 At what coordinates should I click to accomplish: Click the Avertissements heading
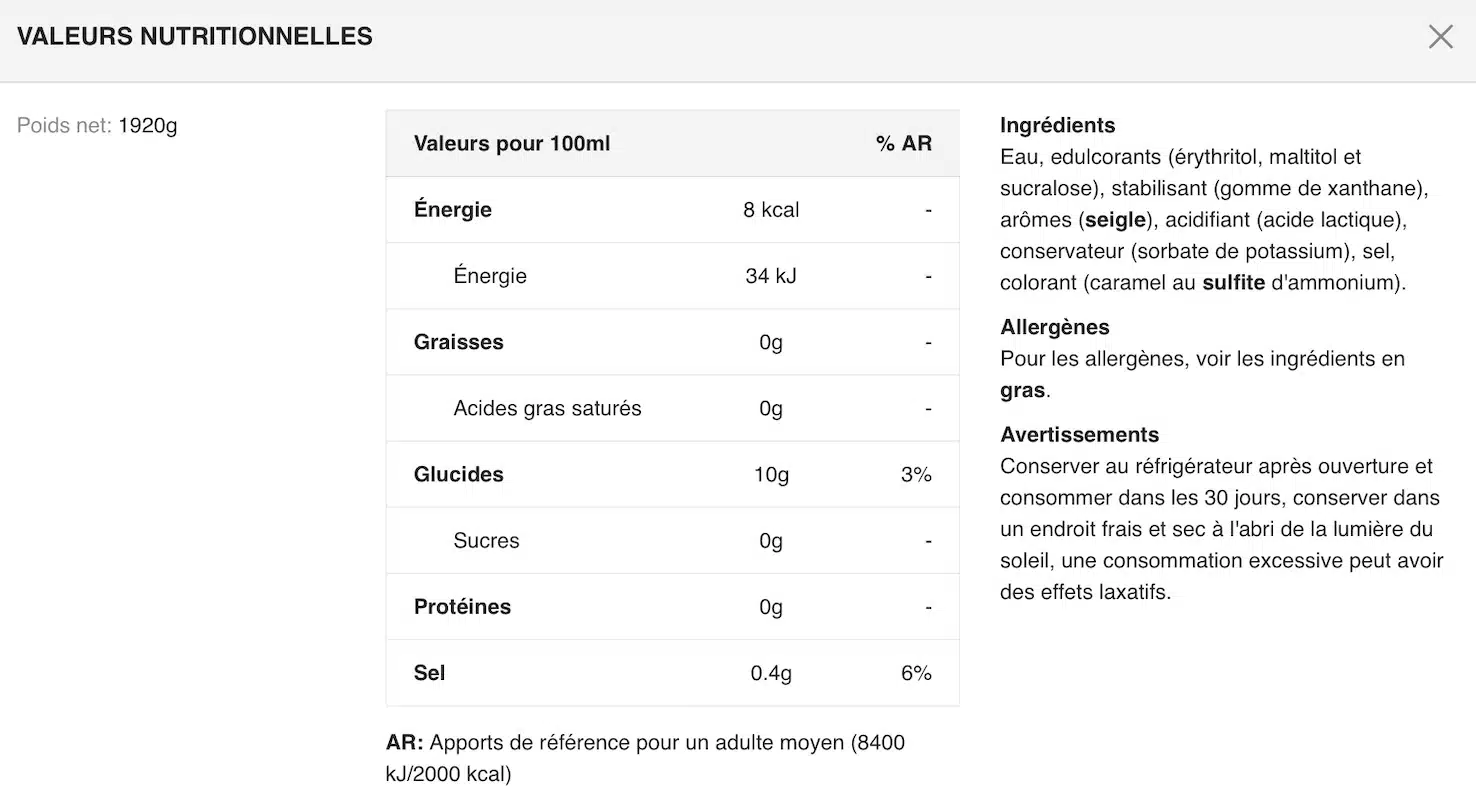coord(1079,435)
